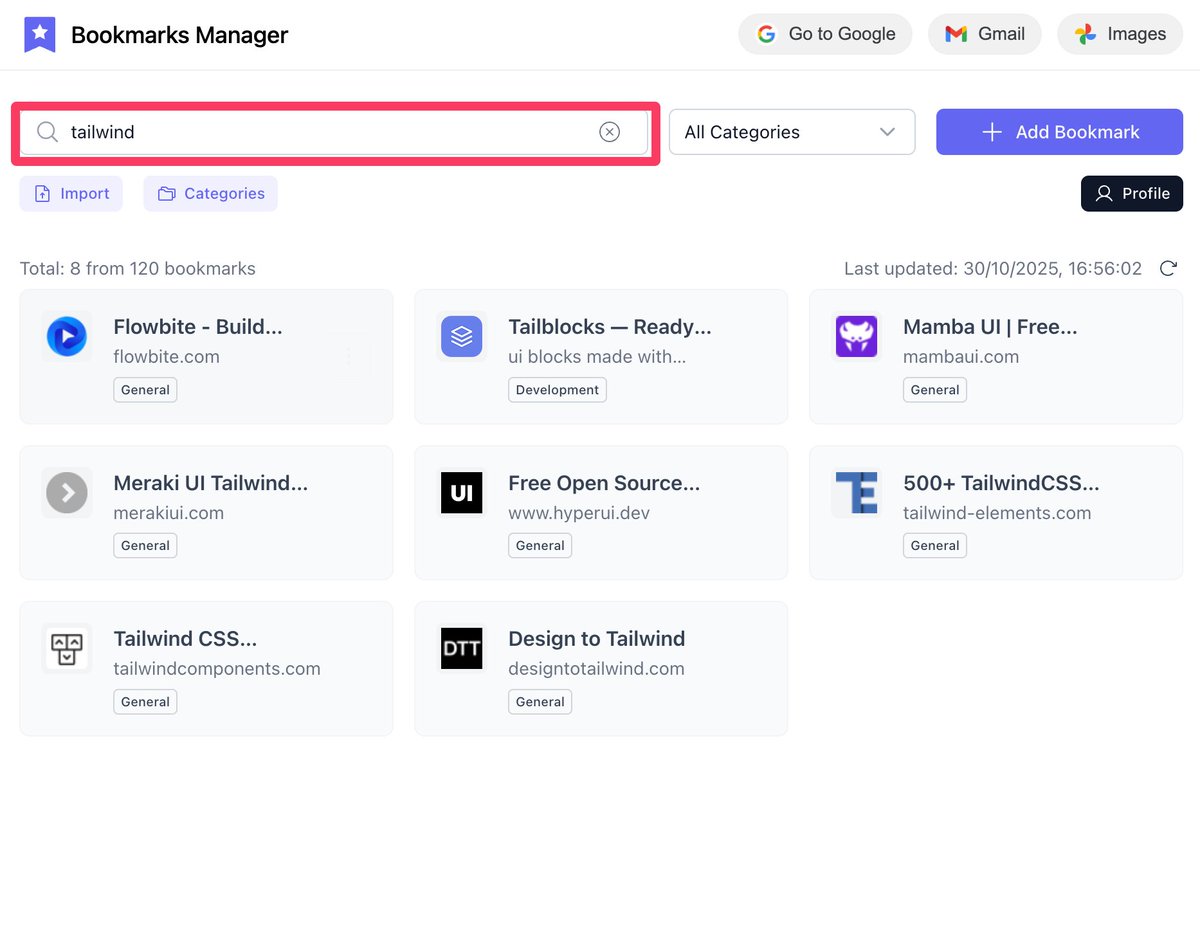Screen dimensions: 1200x952
Task: Select the Tailblocks bookmark icon
Action: coord(461,337)
